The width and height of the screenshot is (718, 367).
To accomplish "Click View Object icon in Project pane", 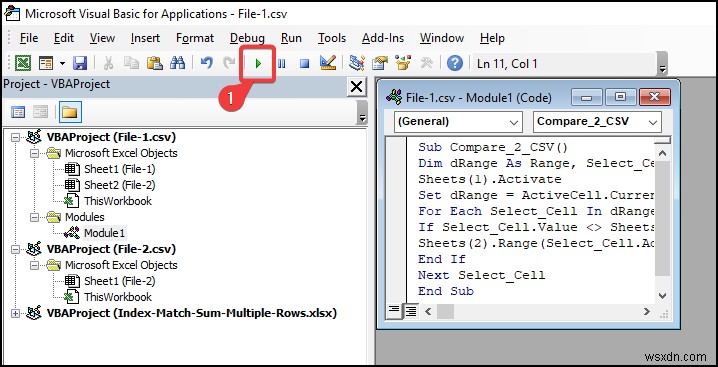I will click(x=41, y=112).
